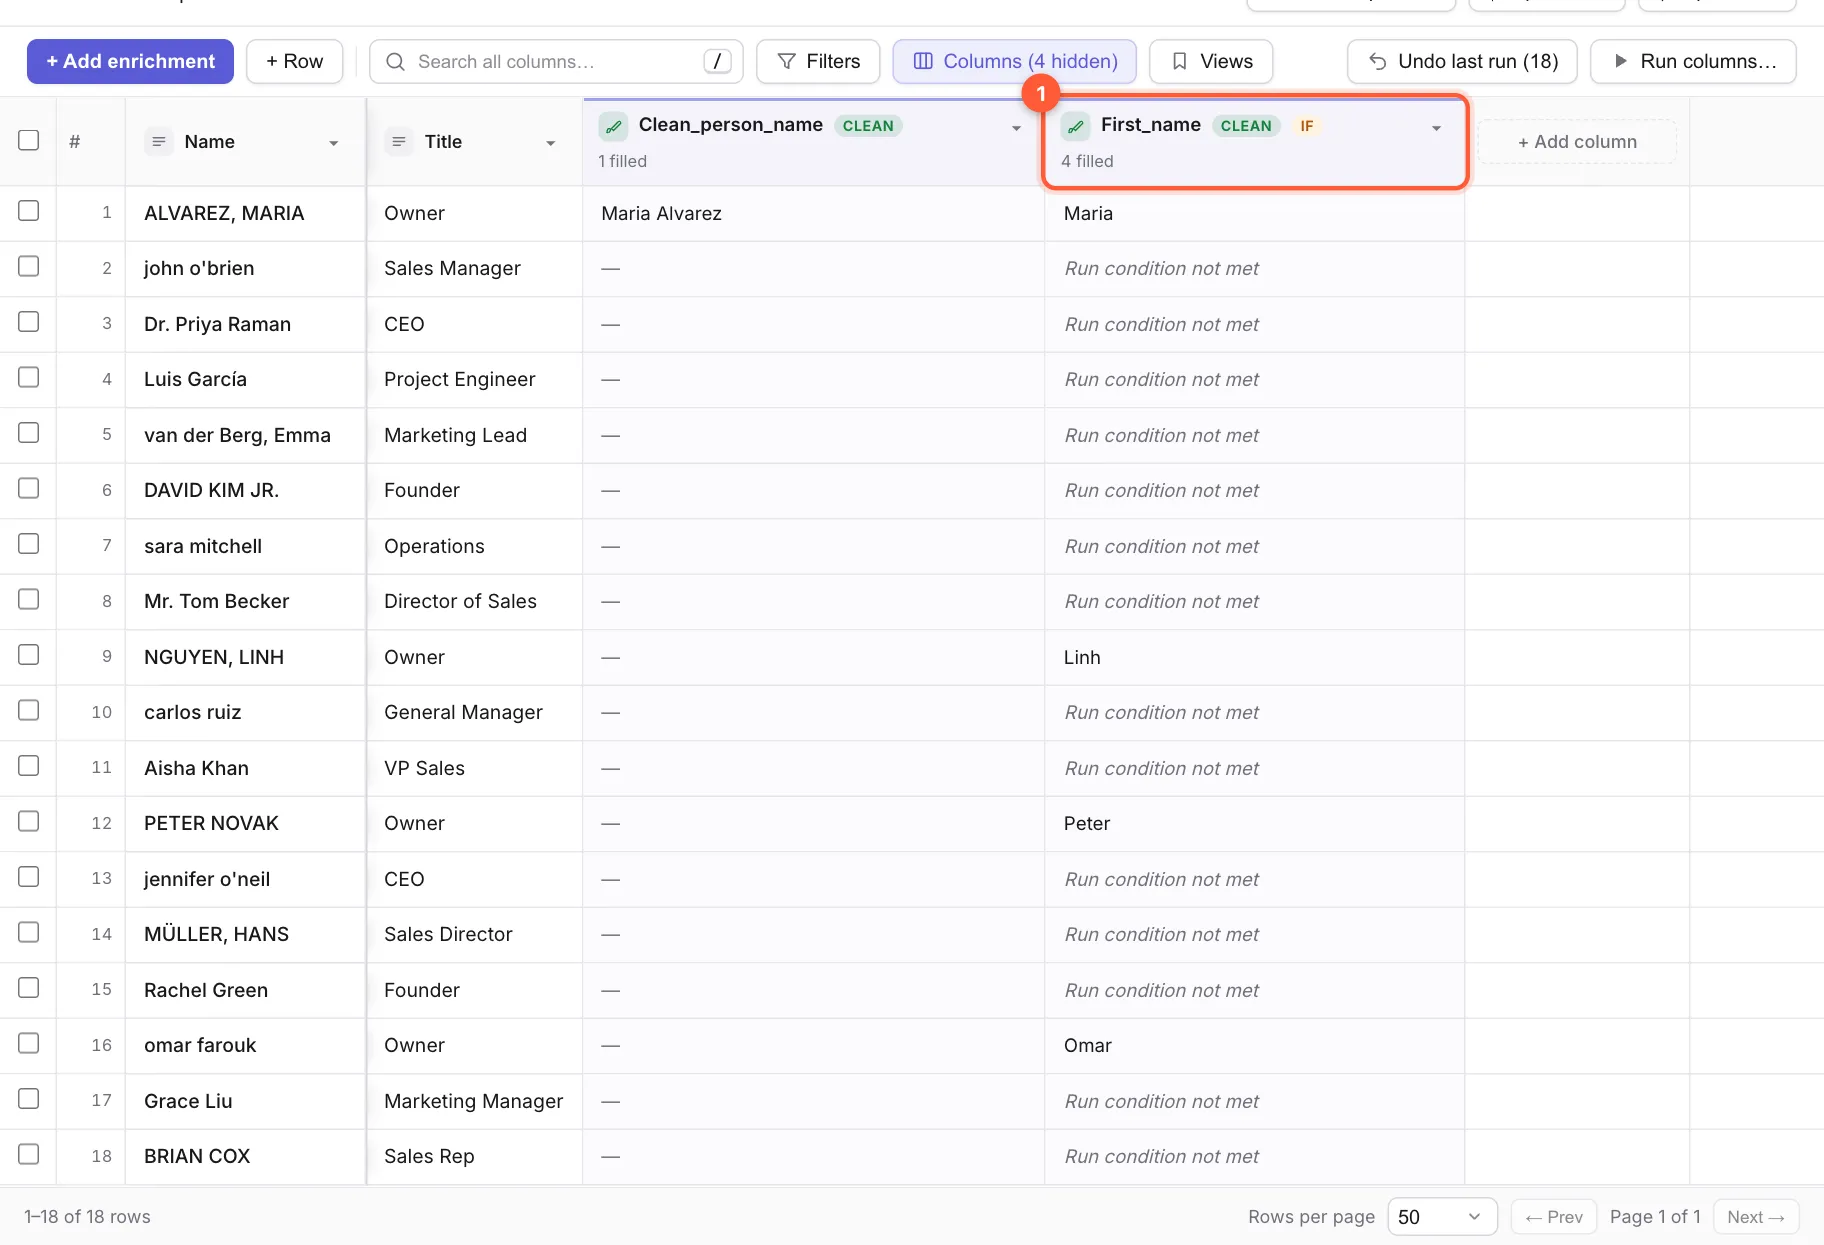Screen dimensions: 1824x1245
Task: Expand Clean_person_name column menu arrow
Action: point(1016,128)
